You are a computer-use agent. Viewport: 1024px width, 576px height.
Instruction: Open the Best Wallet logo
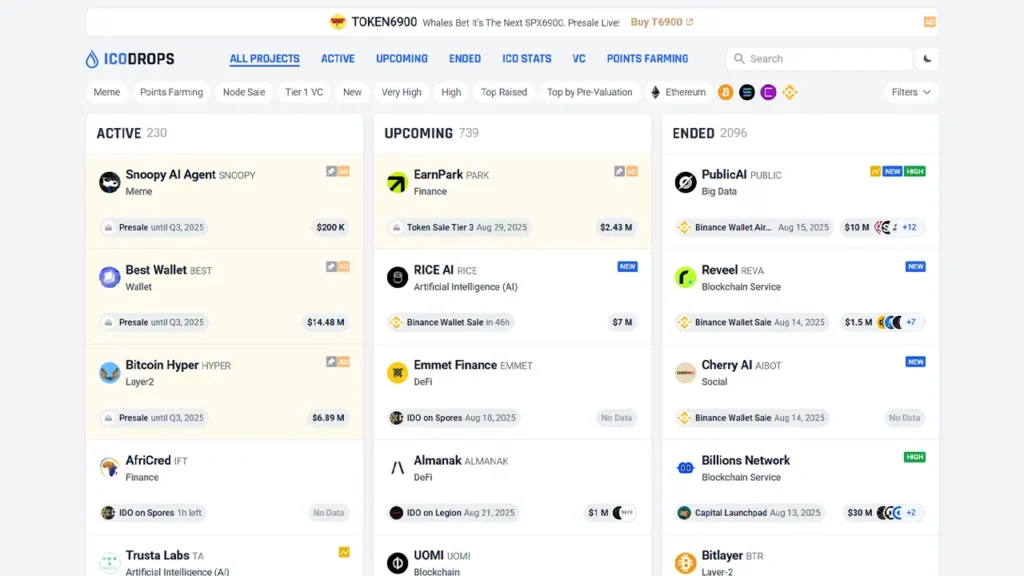click(110, 277)
